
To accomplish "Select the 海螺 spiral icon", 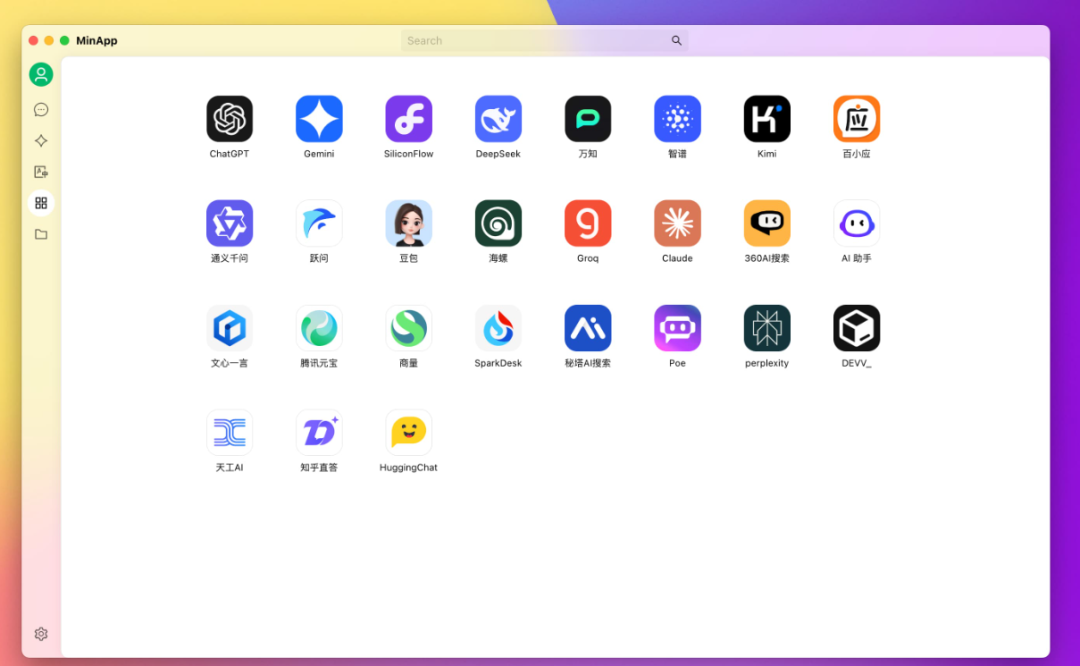I will coord(498,223).
